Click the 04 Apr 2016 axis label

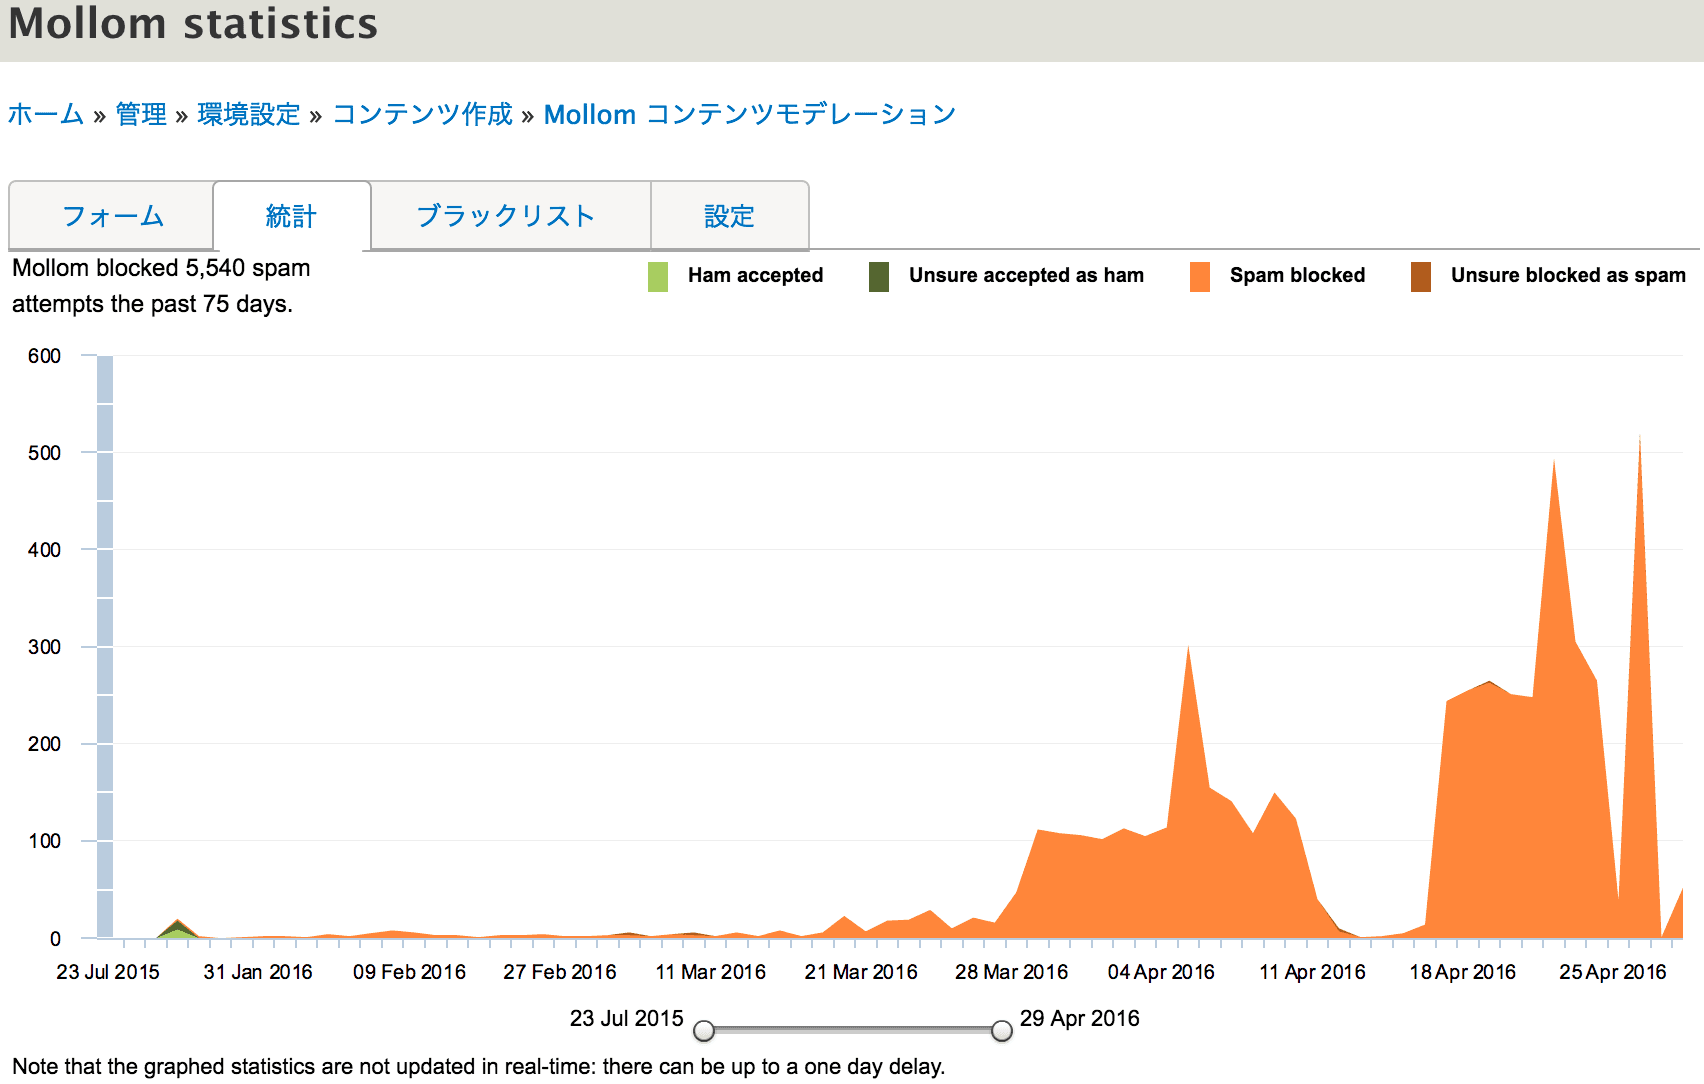[x=1161, y=972]
